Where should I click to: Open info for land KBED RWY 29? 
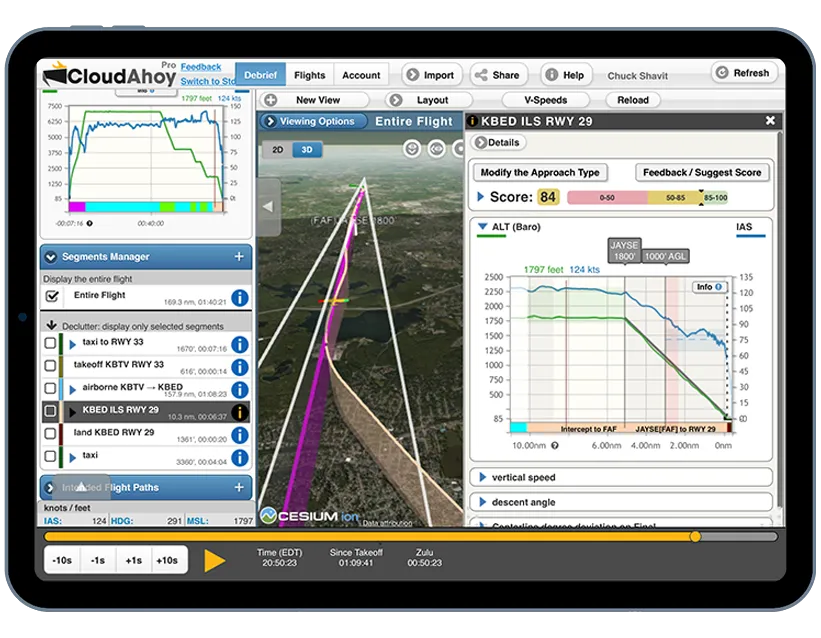point(240,435)
